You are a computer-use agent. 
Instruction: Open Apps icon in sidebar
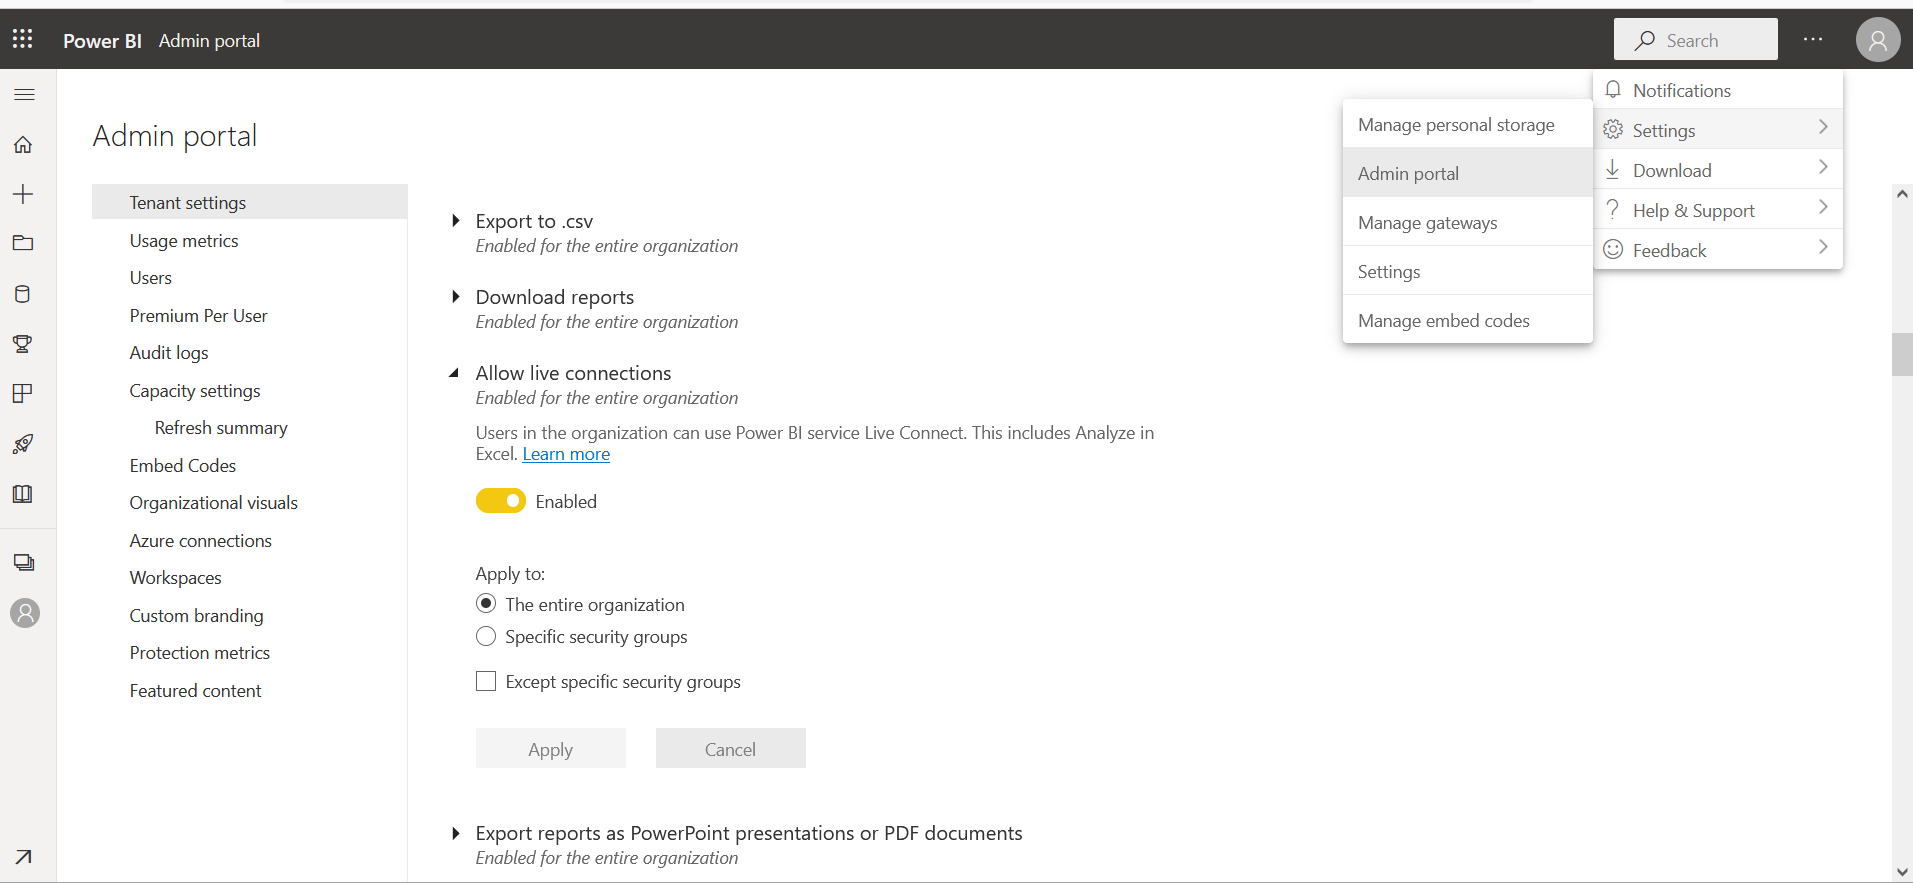pos(23,393)
